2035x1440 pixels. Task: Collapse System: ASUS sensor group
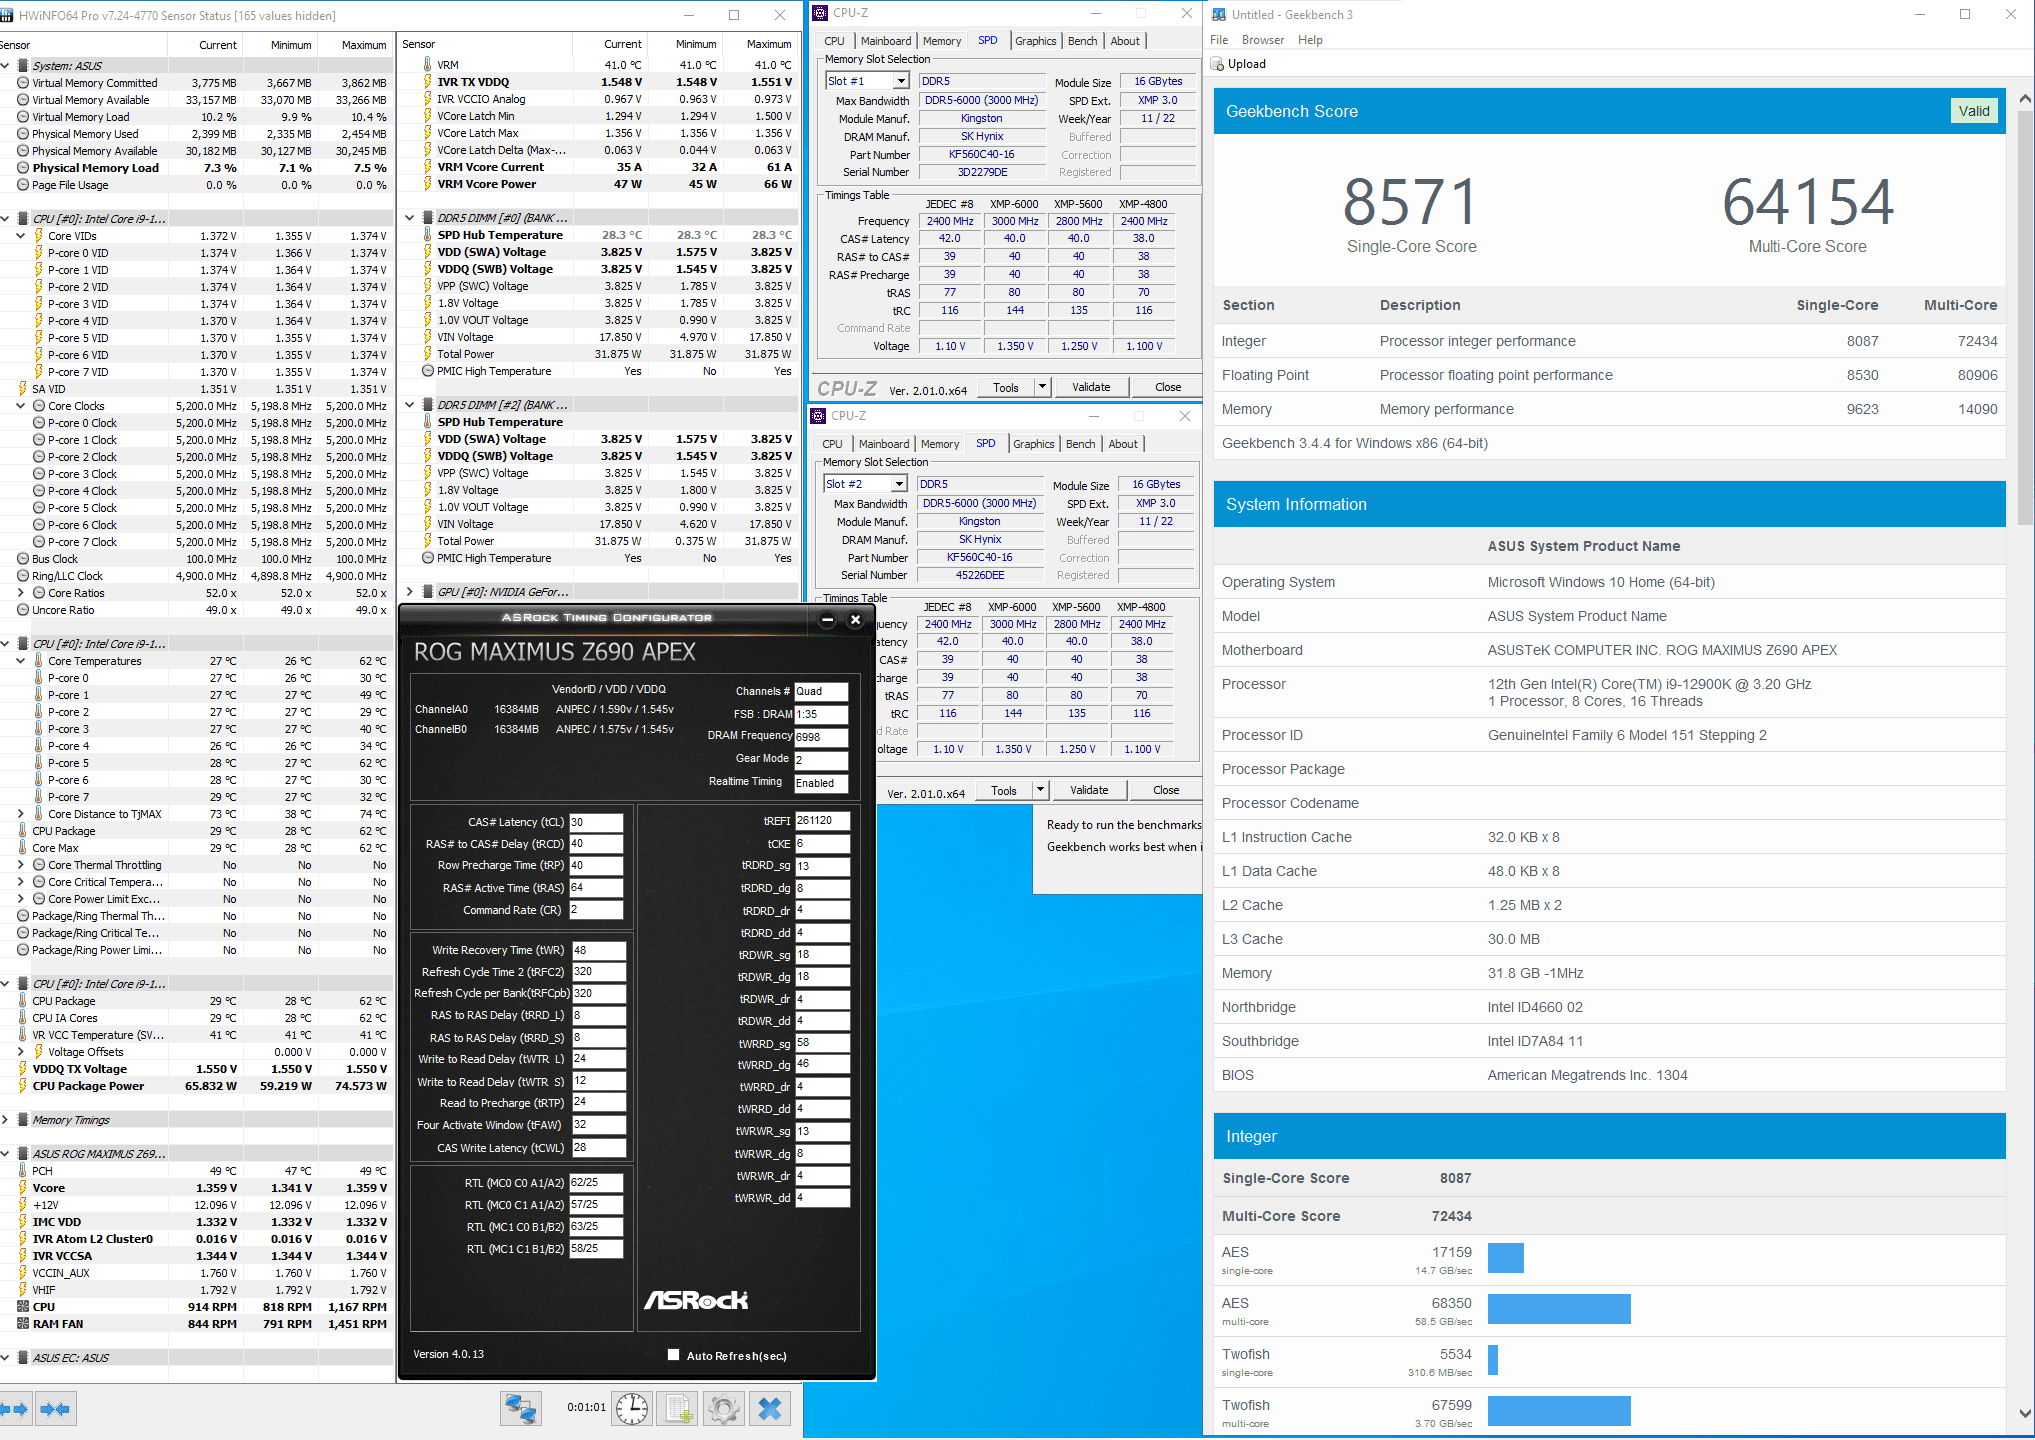pos(5,66)
